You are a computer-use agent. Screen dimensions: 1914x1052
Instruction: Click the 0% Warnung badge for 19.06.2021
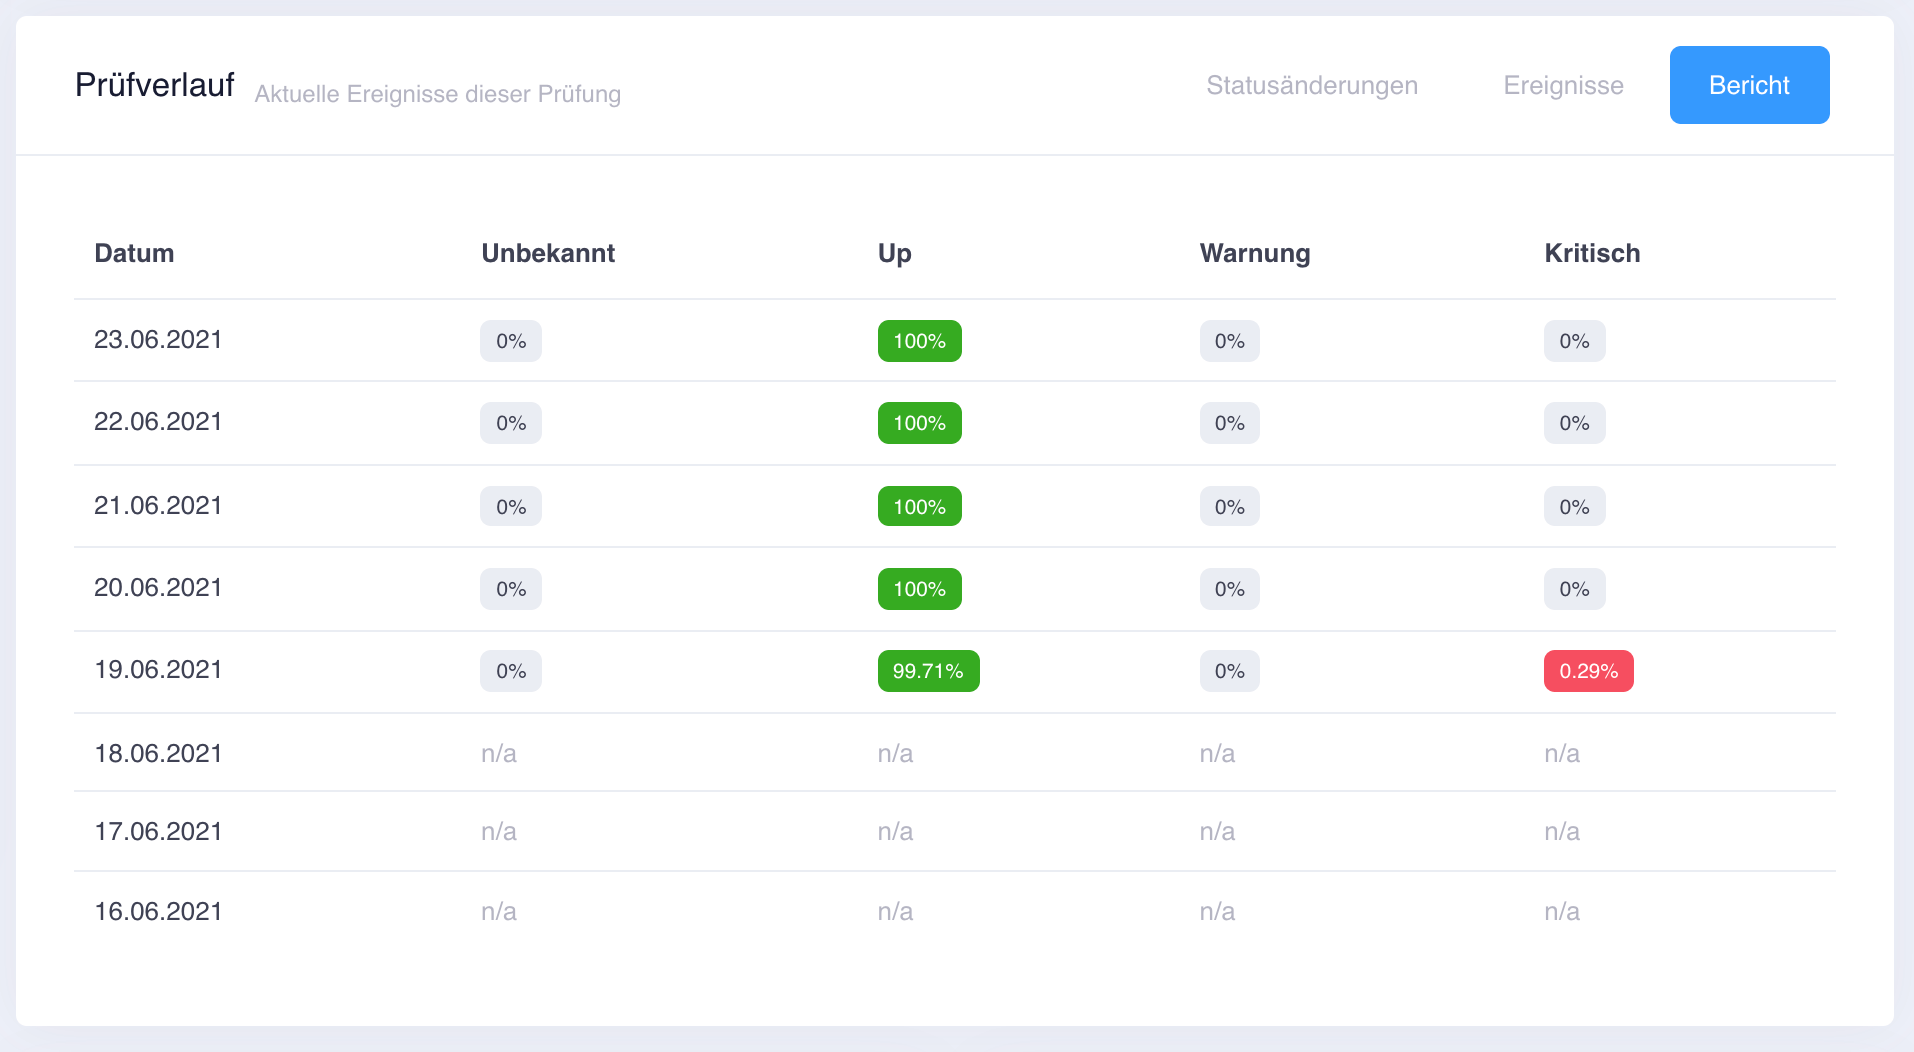point(1228,670)
